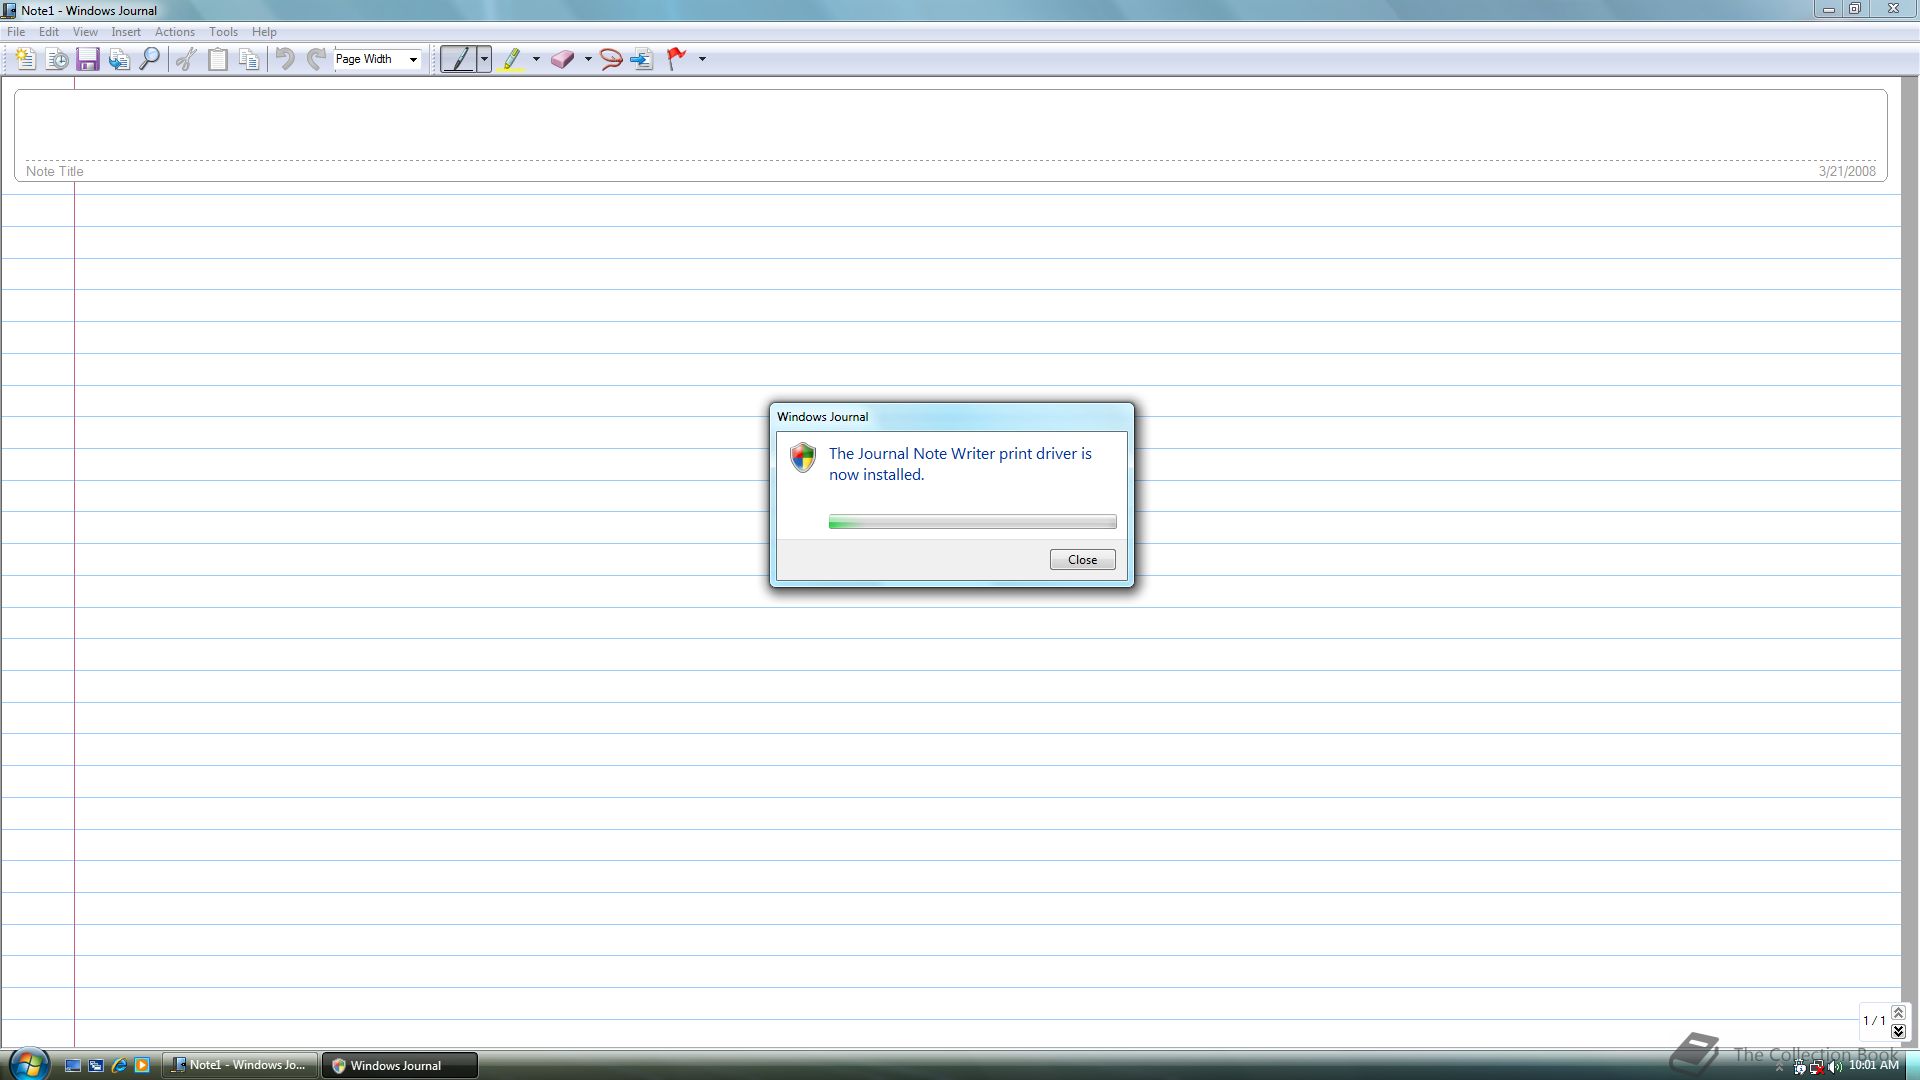This screenshot has height=1080, width=1920.
Task: Click the Cut scissors icon
Action: pos(186,59)
